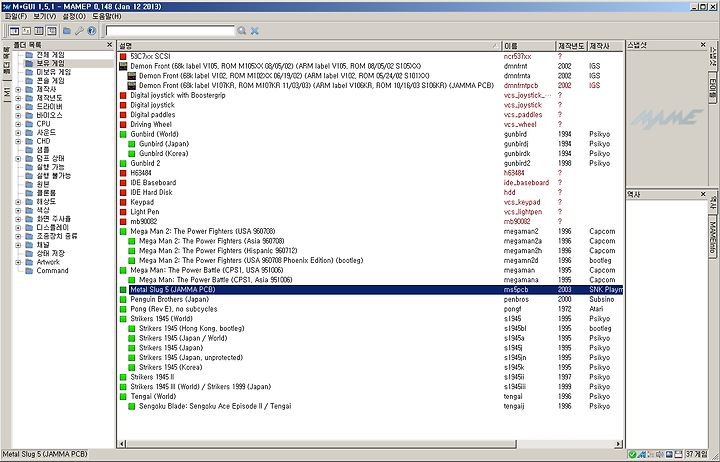This screenshot has height=462, width=720.
Task: Close the 역사 panel
Action: tap(703, 194)
